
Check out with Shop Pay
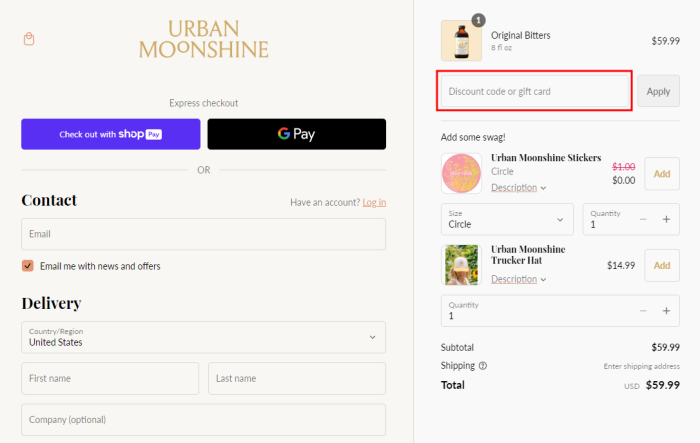(x=111, y=134)
